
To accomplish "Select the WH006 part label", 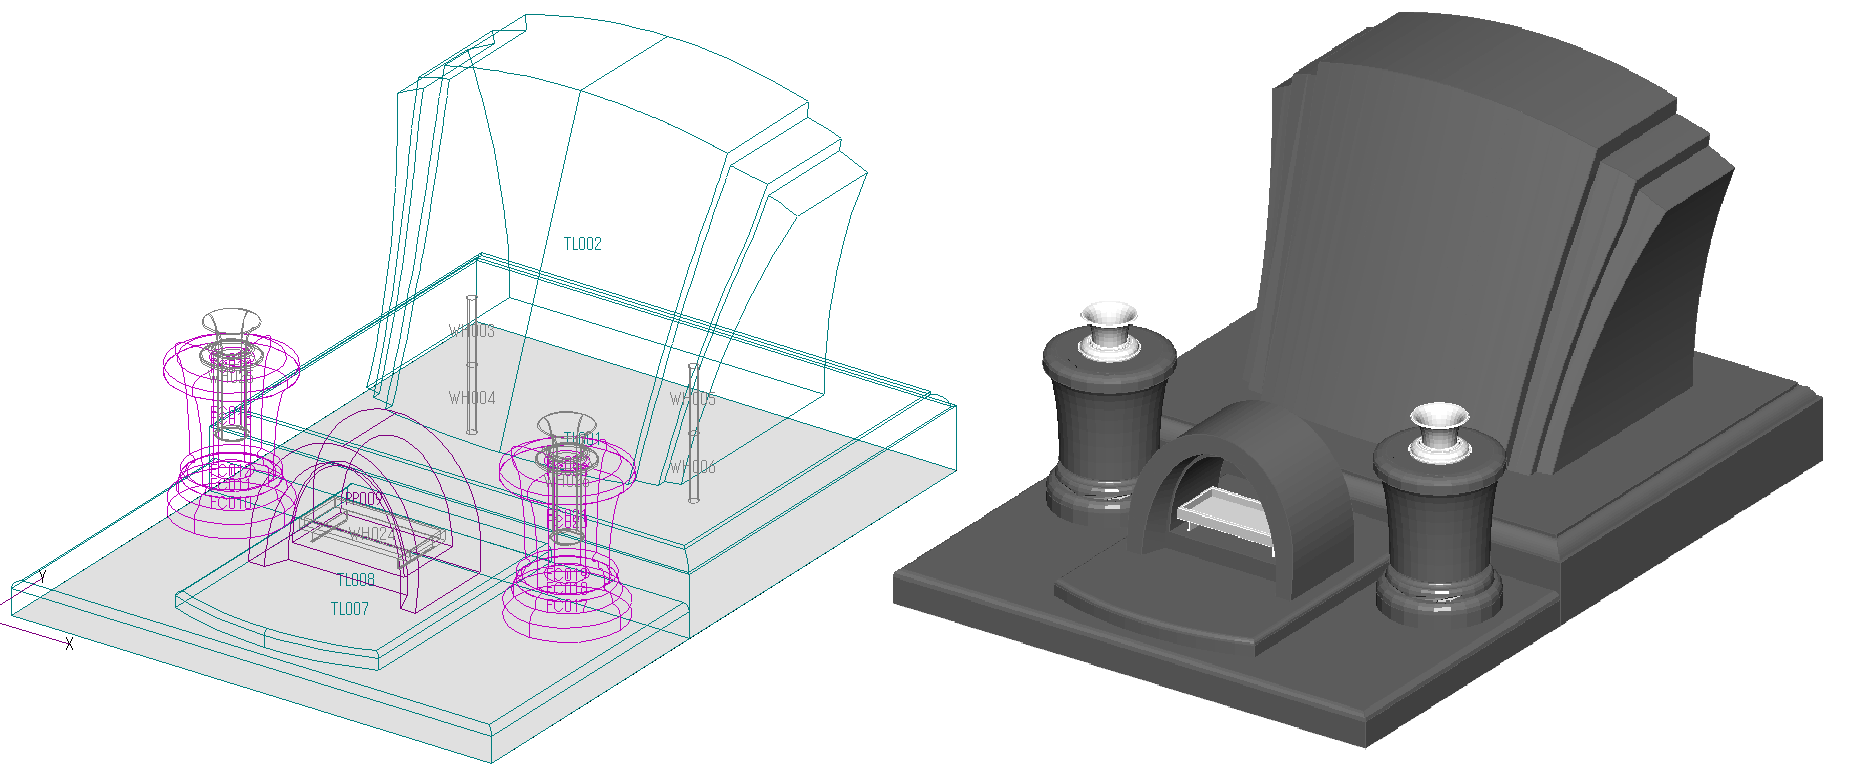I will (692, 467).
